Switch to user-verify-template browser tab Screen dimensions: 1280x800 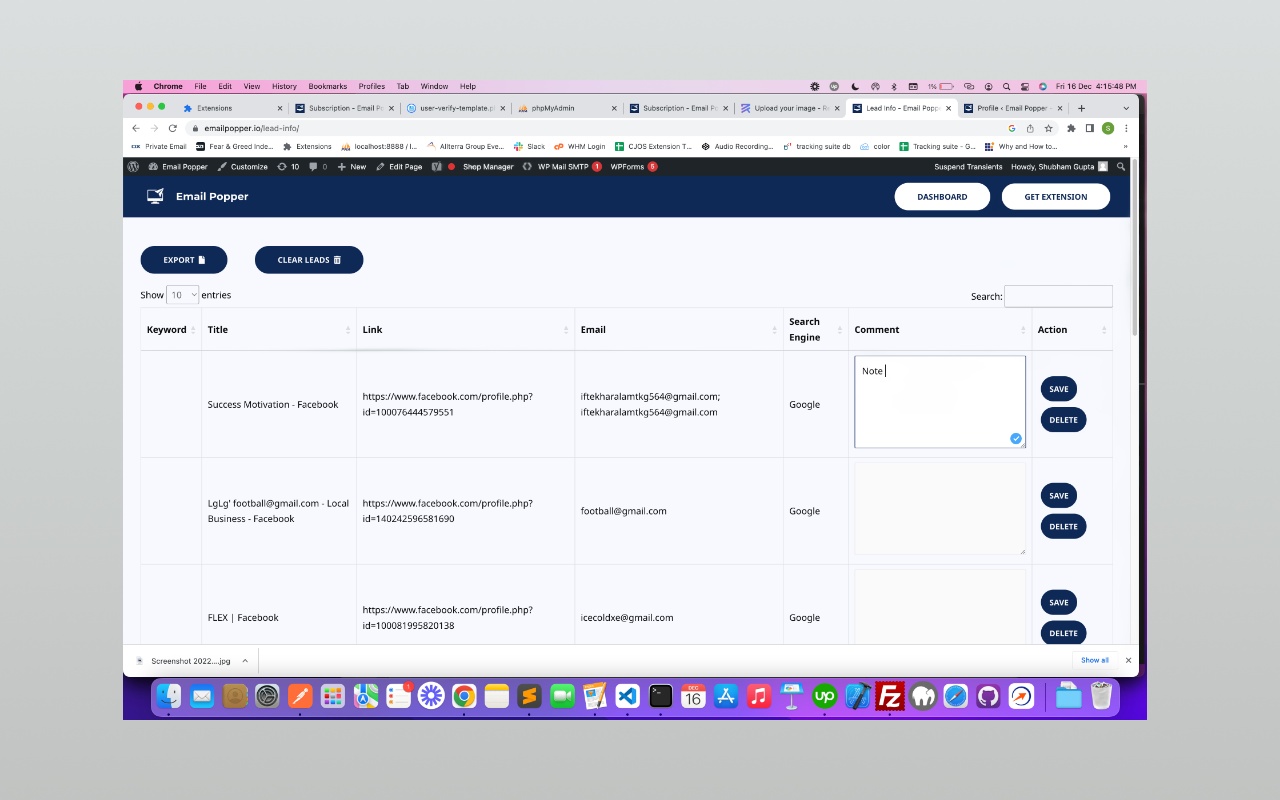pyautogui.click(x=456, y=108)
